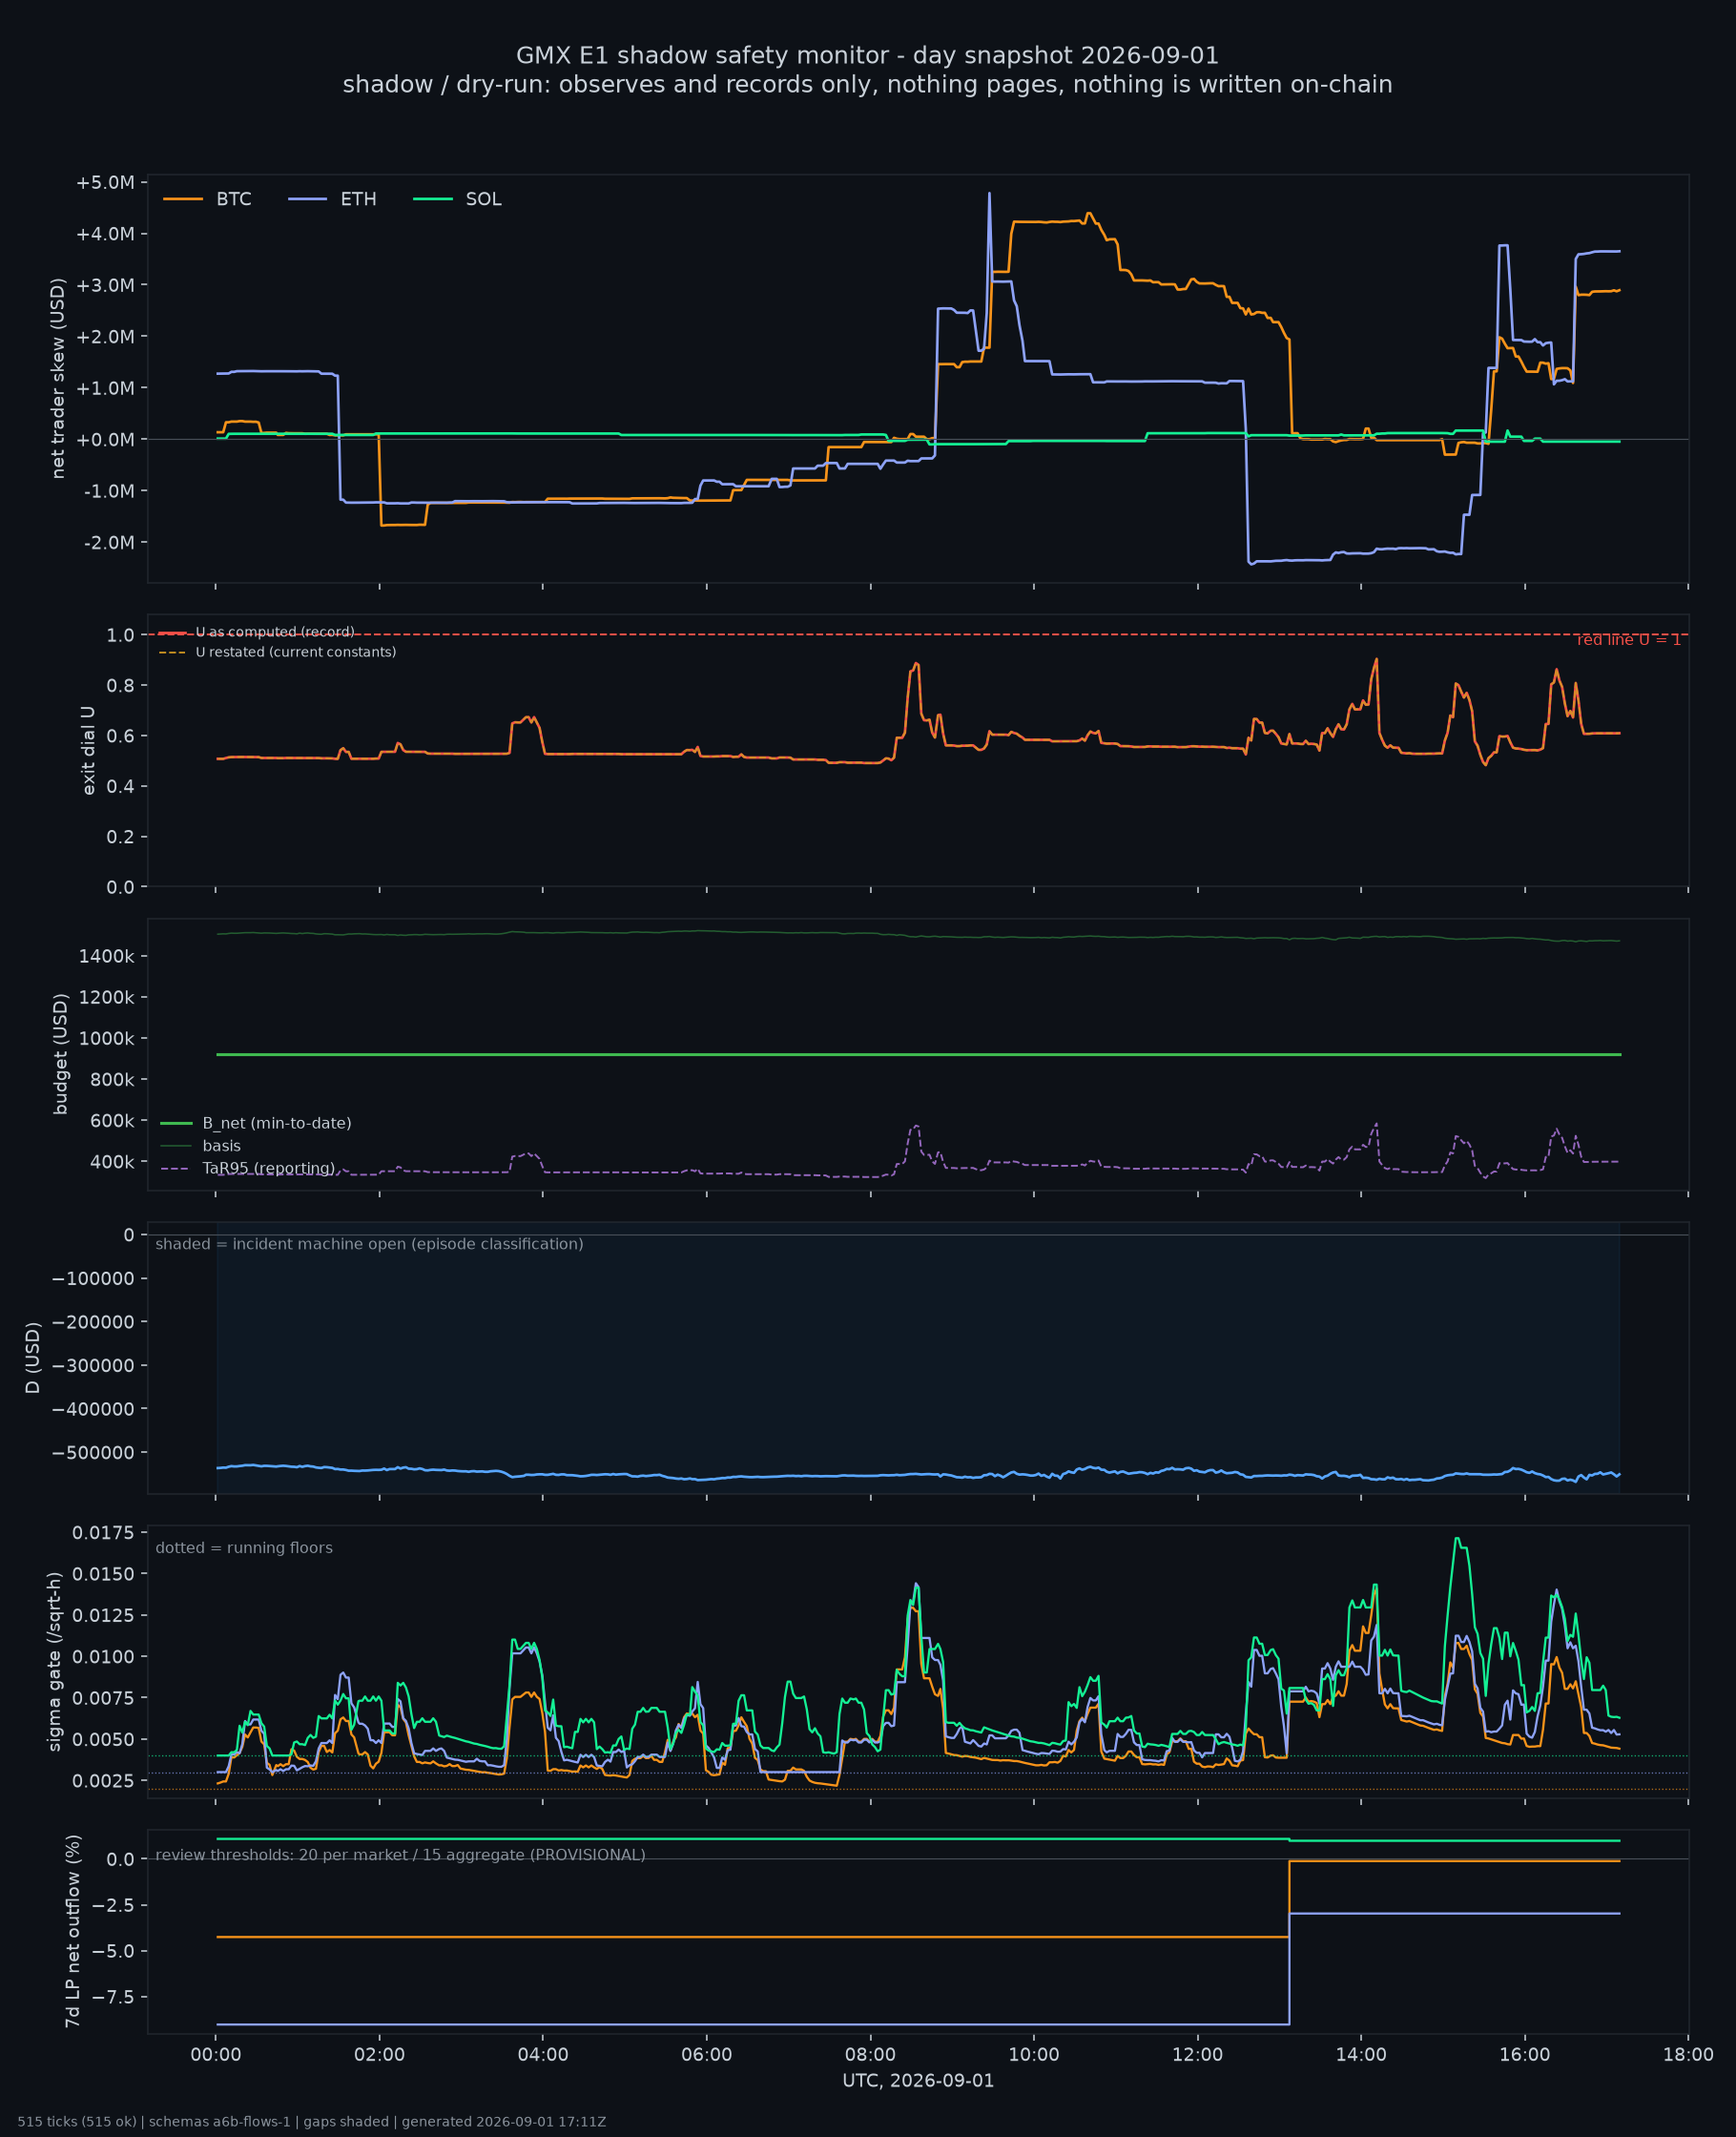The image size is (1736, 2137).
Task: Click the 'basis' legend label
Action: coord(222,1146)
